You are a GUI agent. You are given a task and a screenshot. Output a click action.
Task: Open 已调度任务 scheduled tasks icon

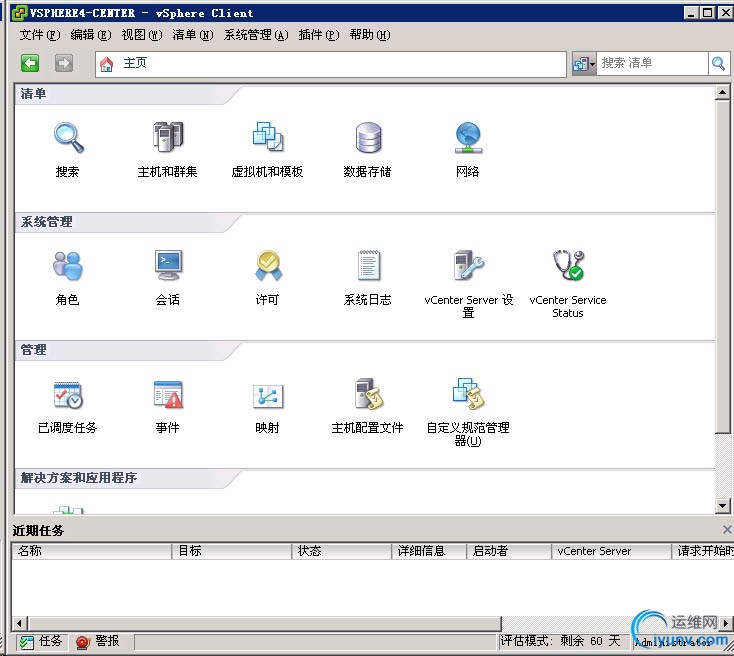click(x=68, y=395)
